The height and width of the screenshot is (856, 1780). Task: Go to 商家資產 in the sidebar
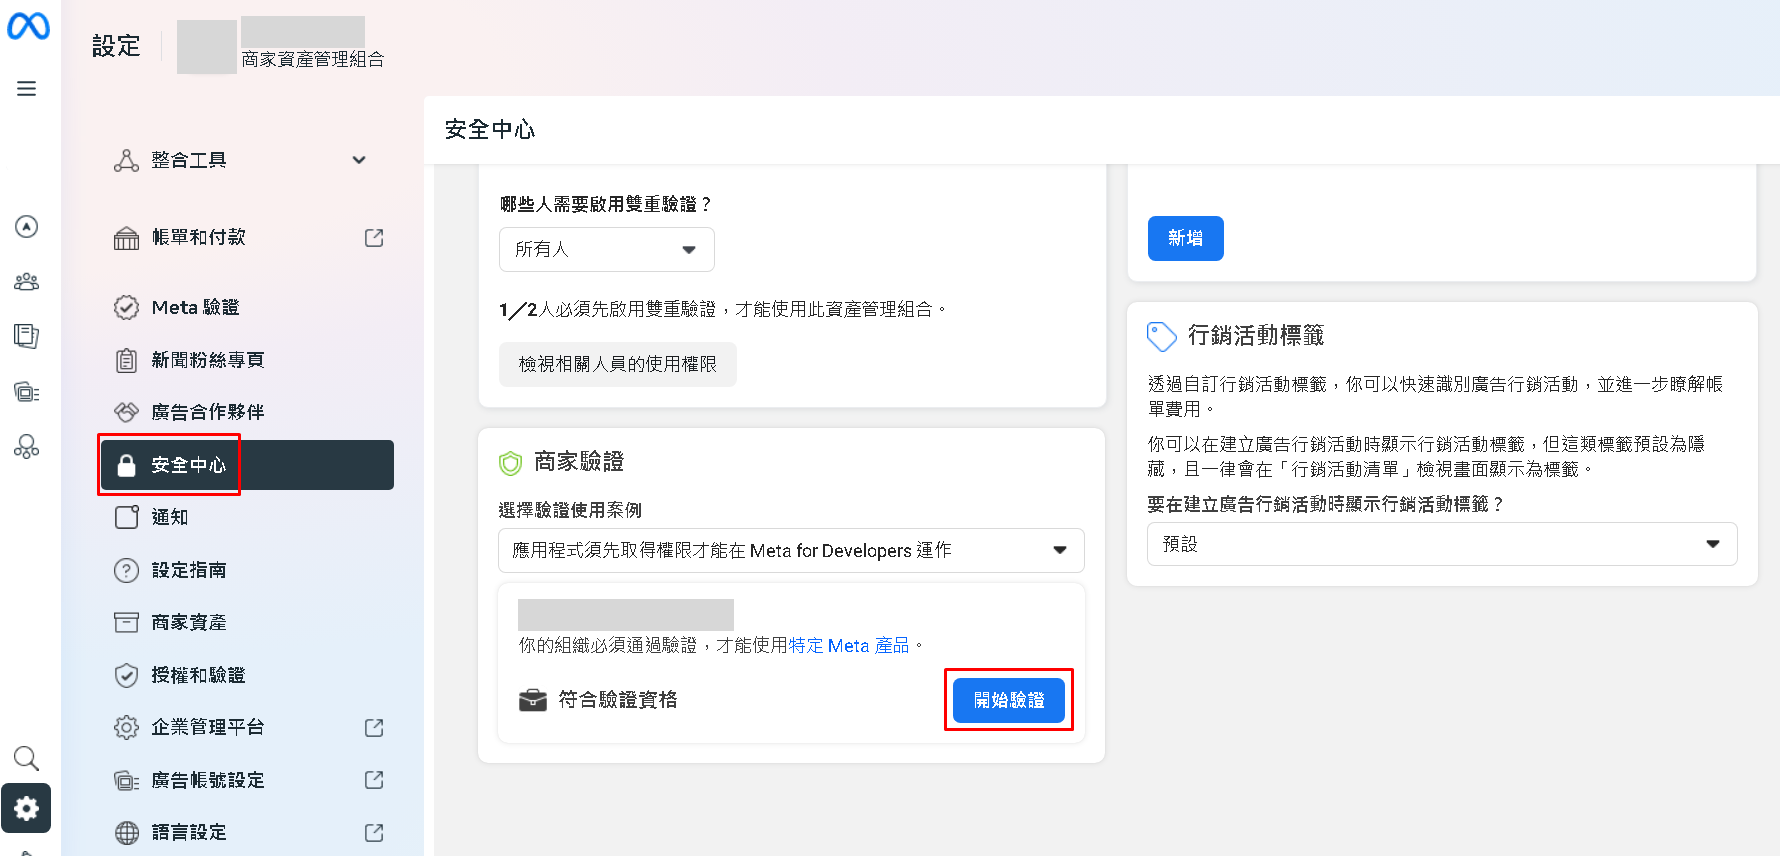[x=189, y=623]
